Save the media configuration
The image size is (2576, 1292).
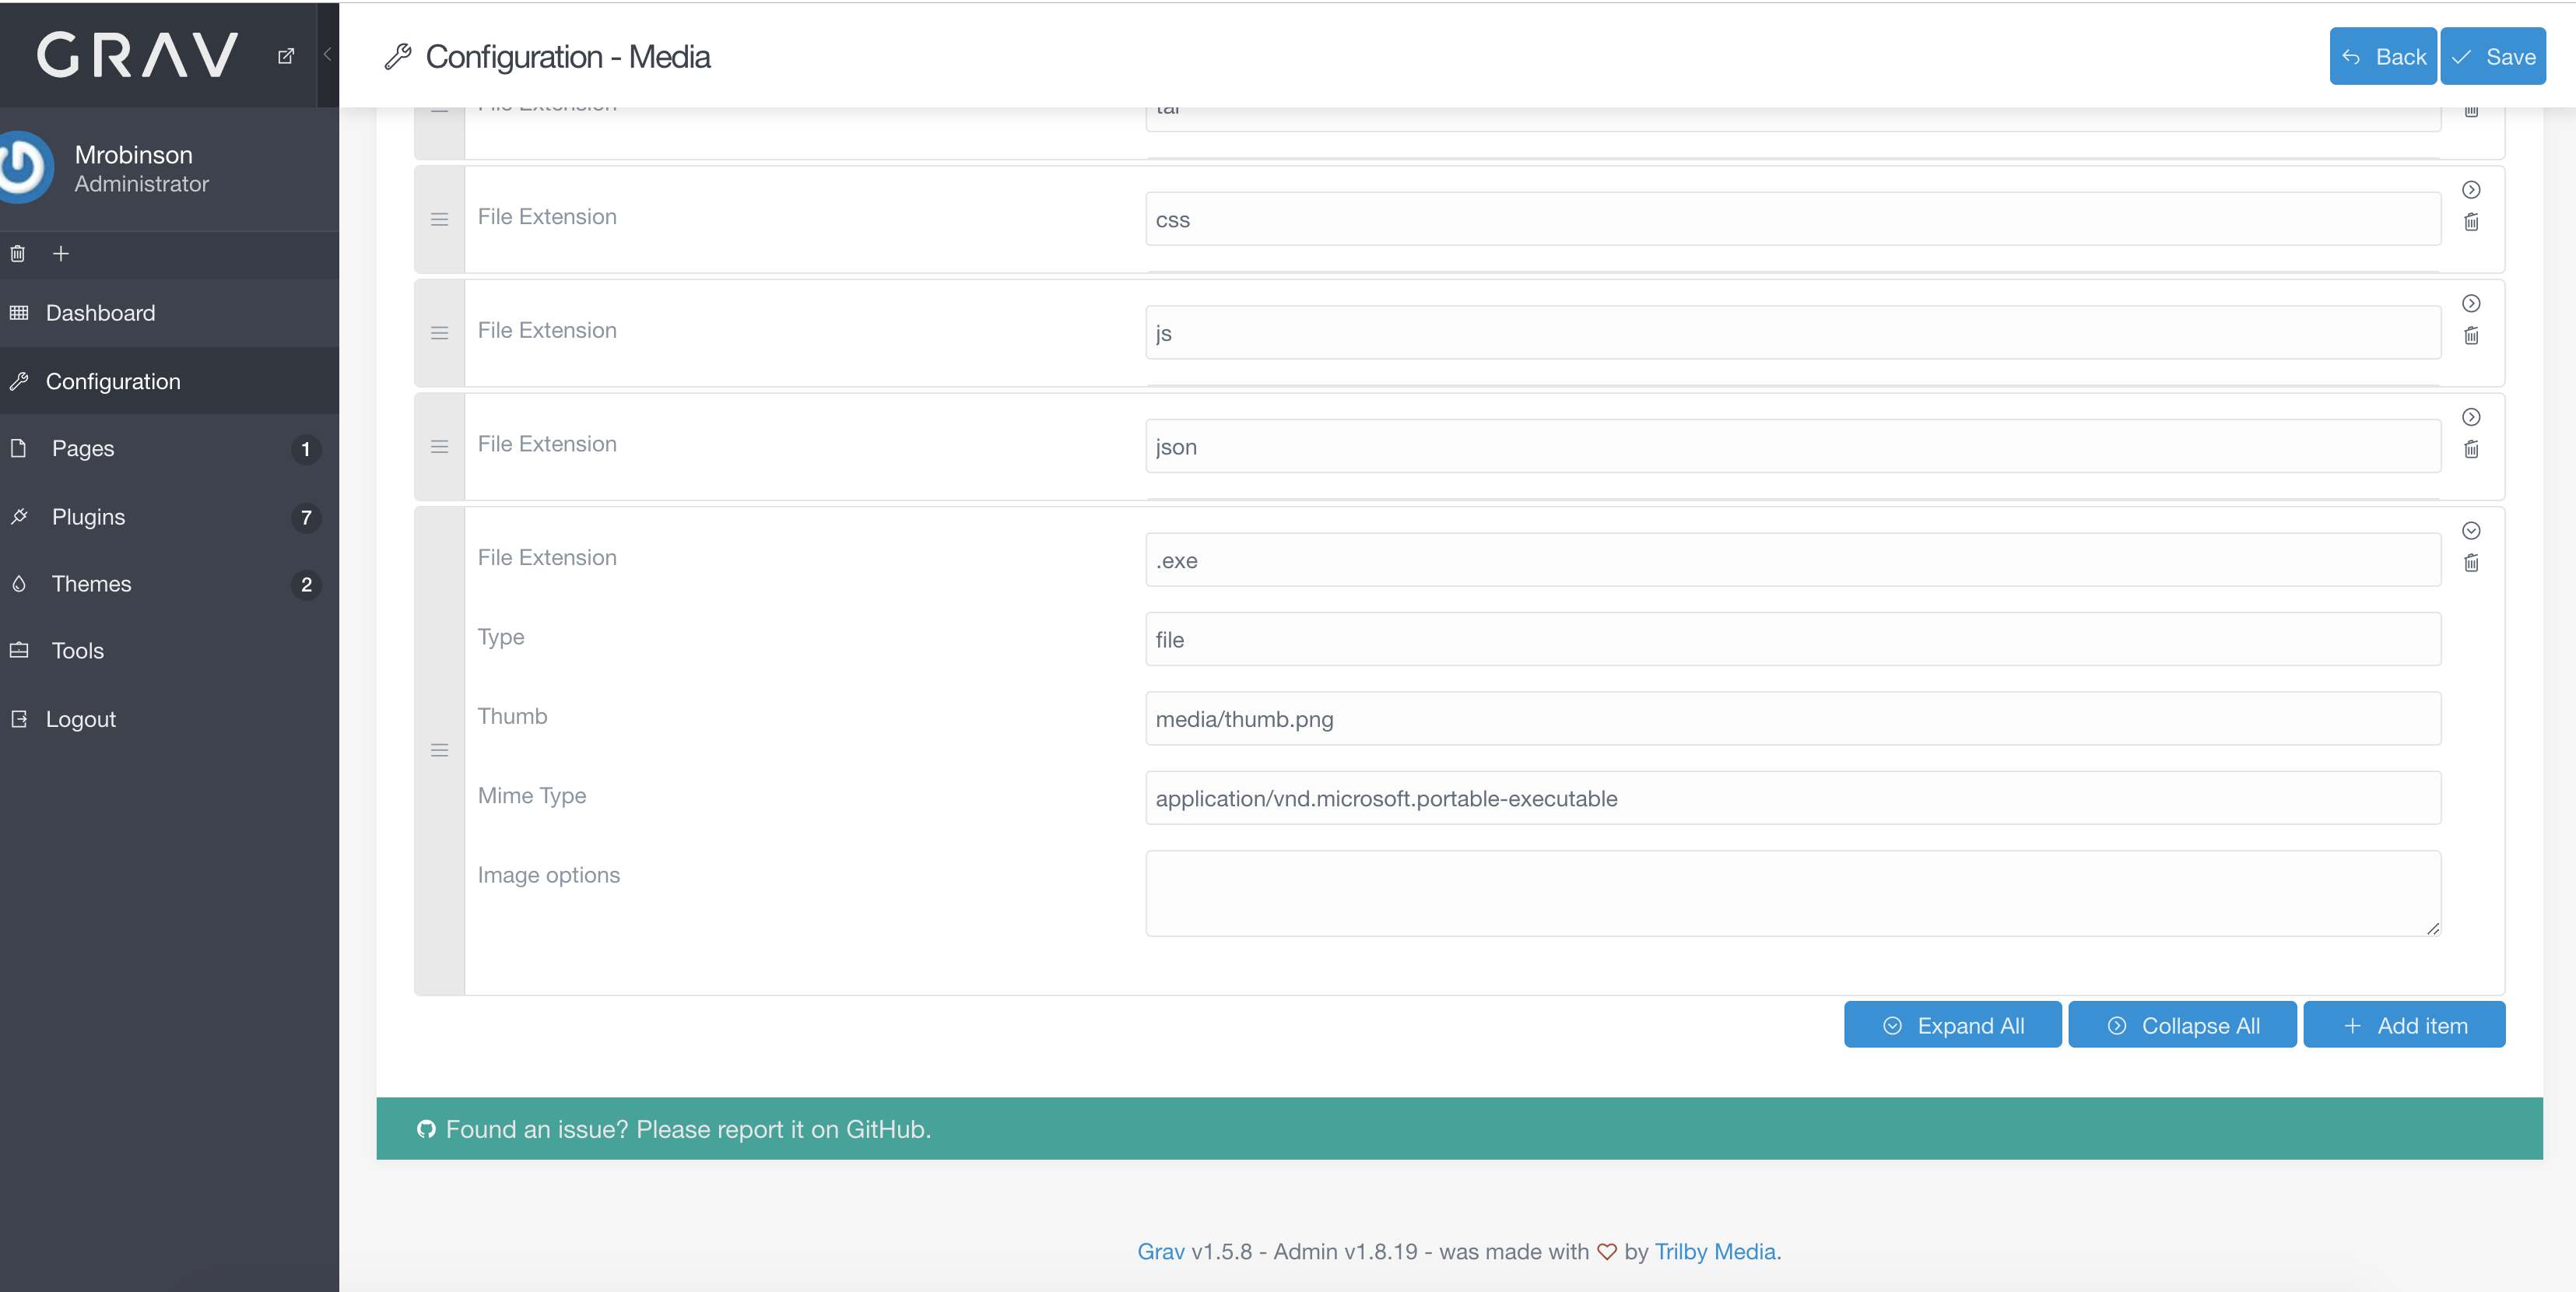point(2493,57)
